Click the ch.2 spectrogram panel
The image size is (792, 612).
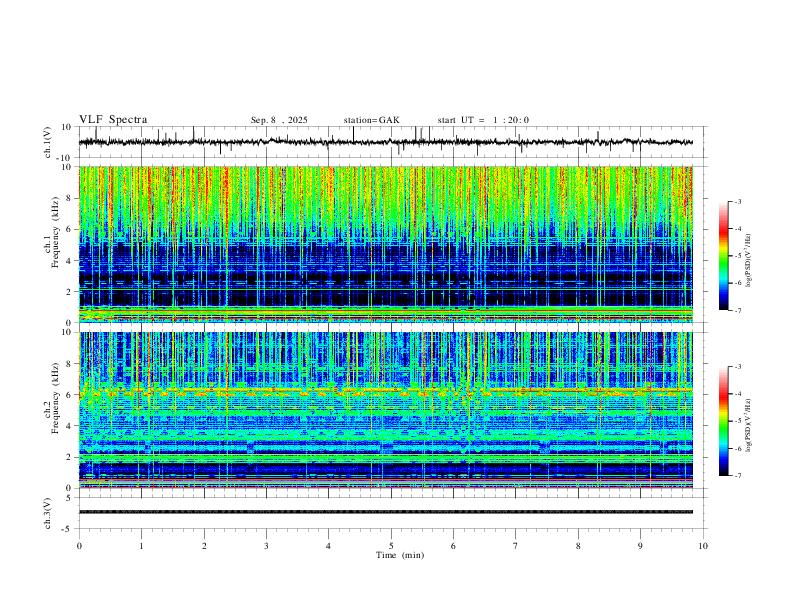[x=386, y=410]
